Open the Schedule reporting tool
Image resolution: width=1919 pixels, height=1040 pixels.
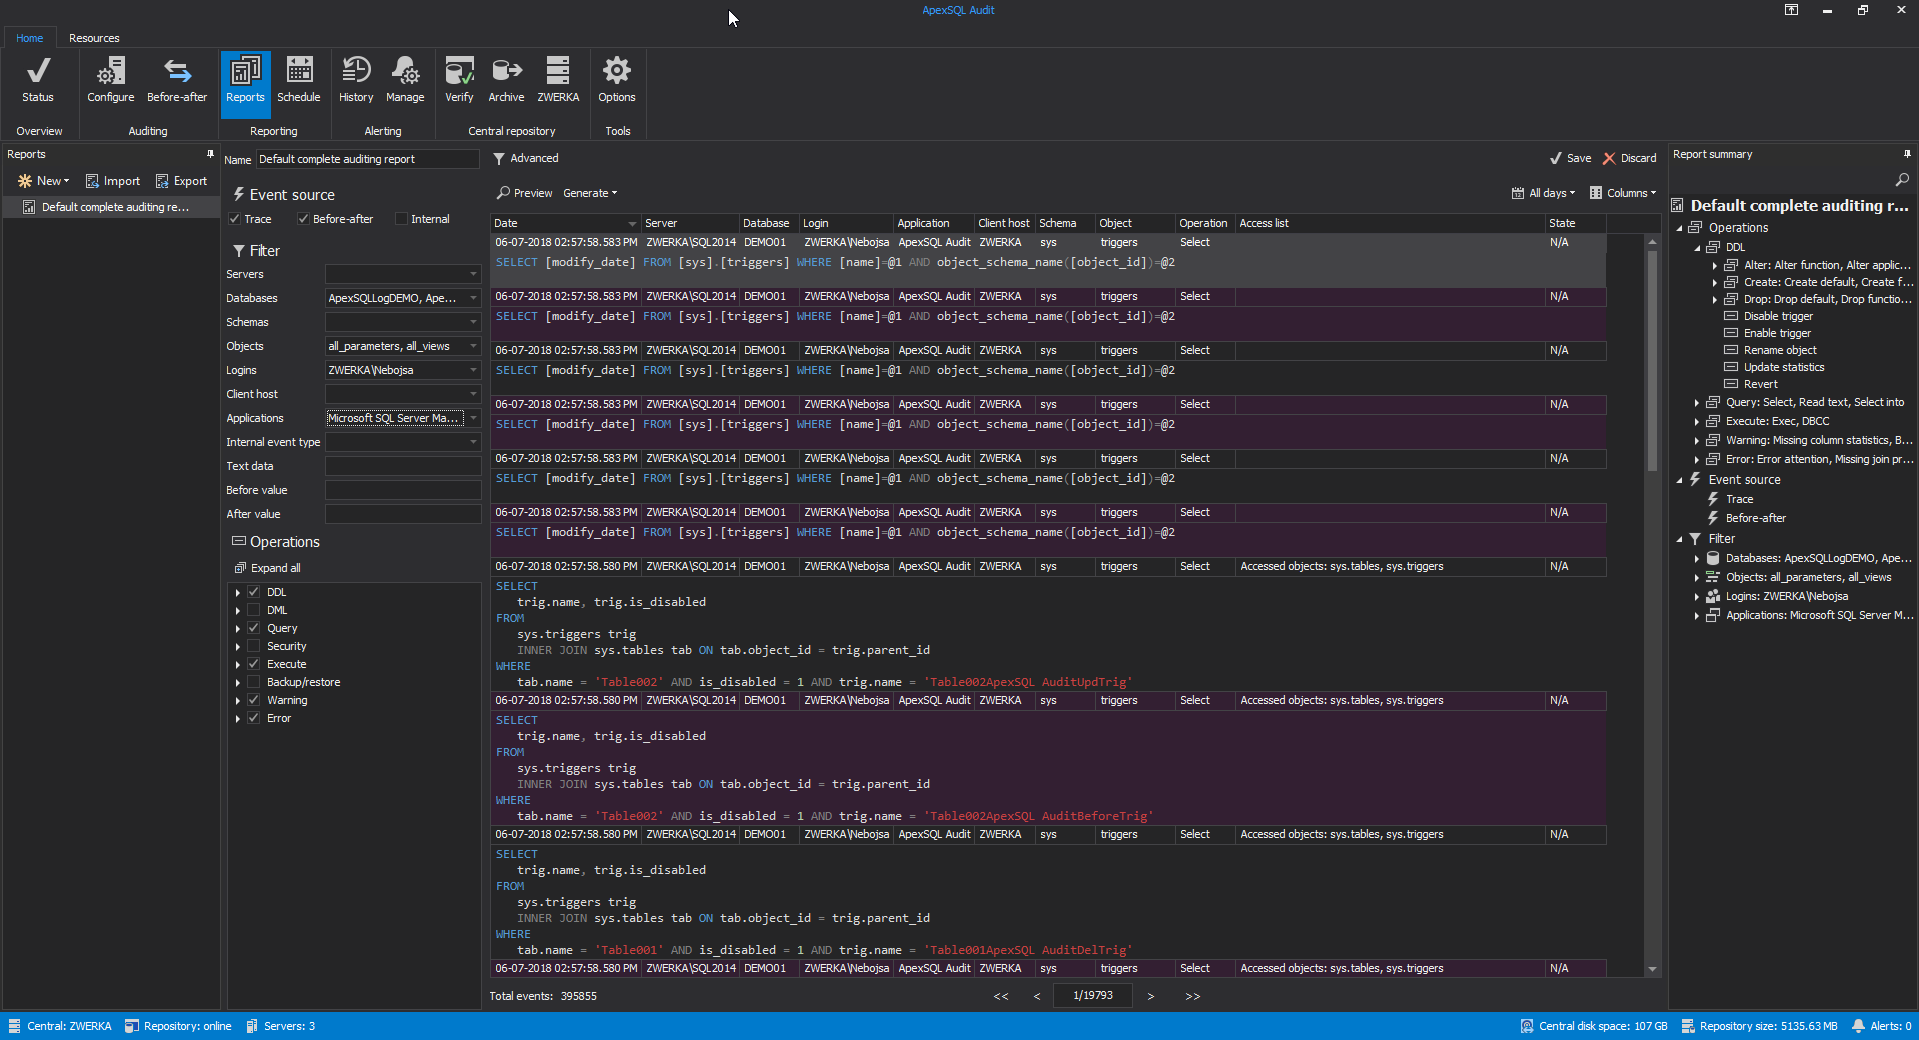(299, 80)
